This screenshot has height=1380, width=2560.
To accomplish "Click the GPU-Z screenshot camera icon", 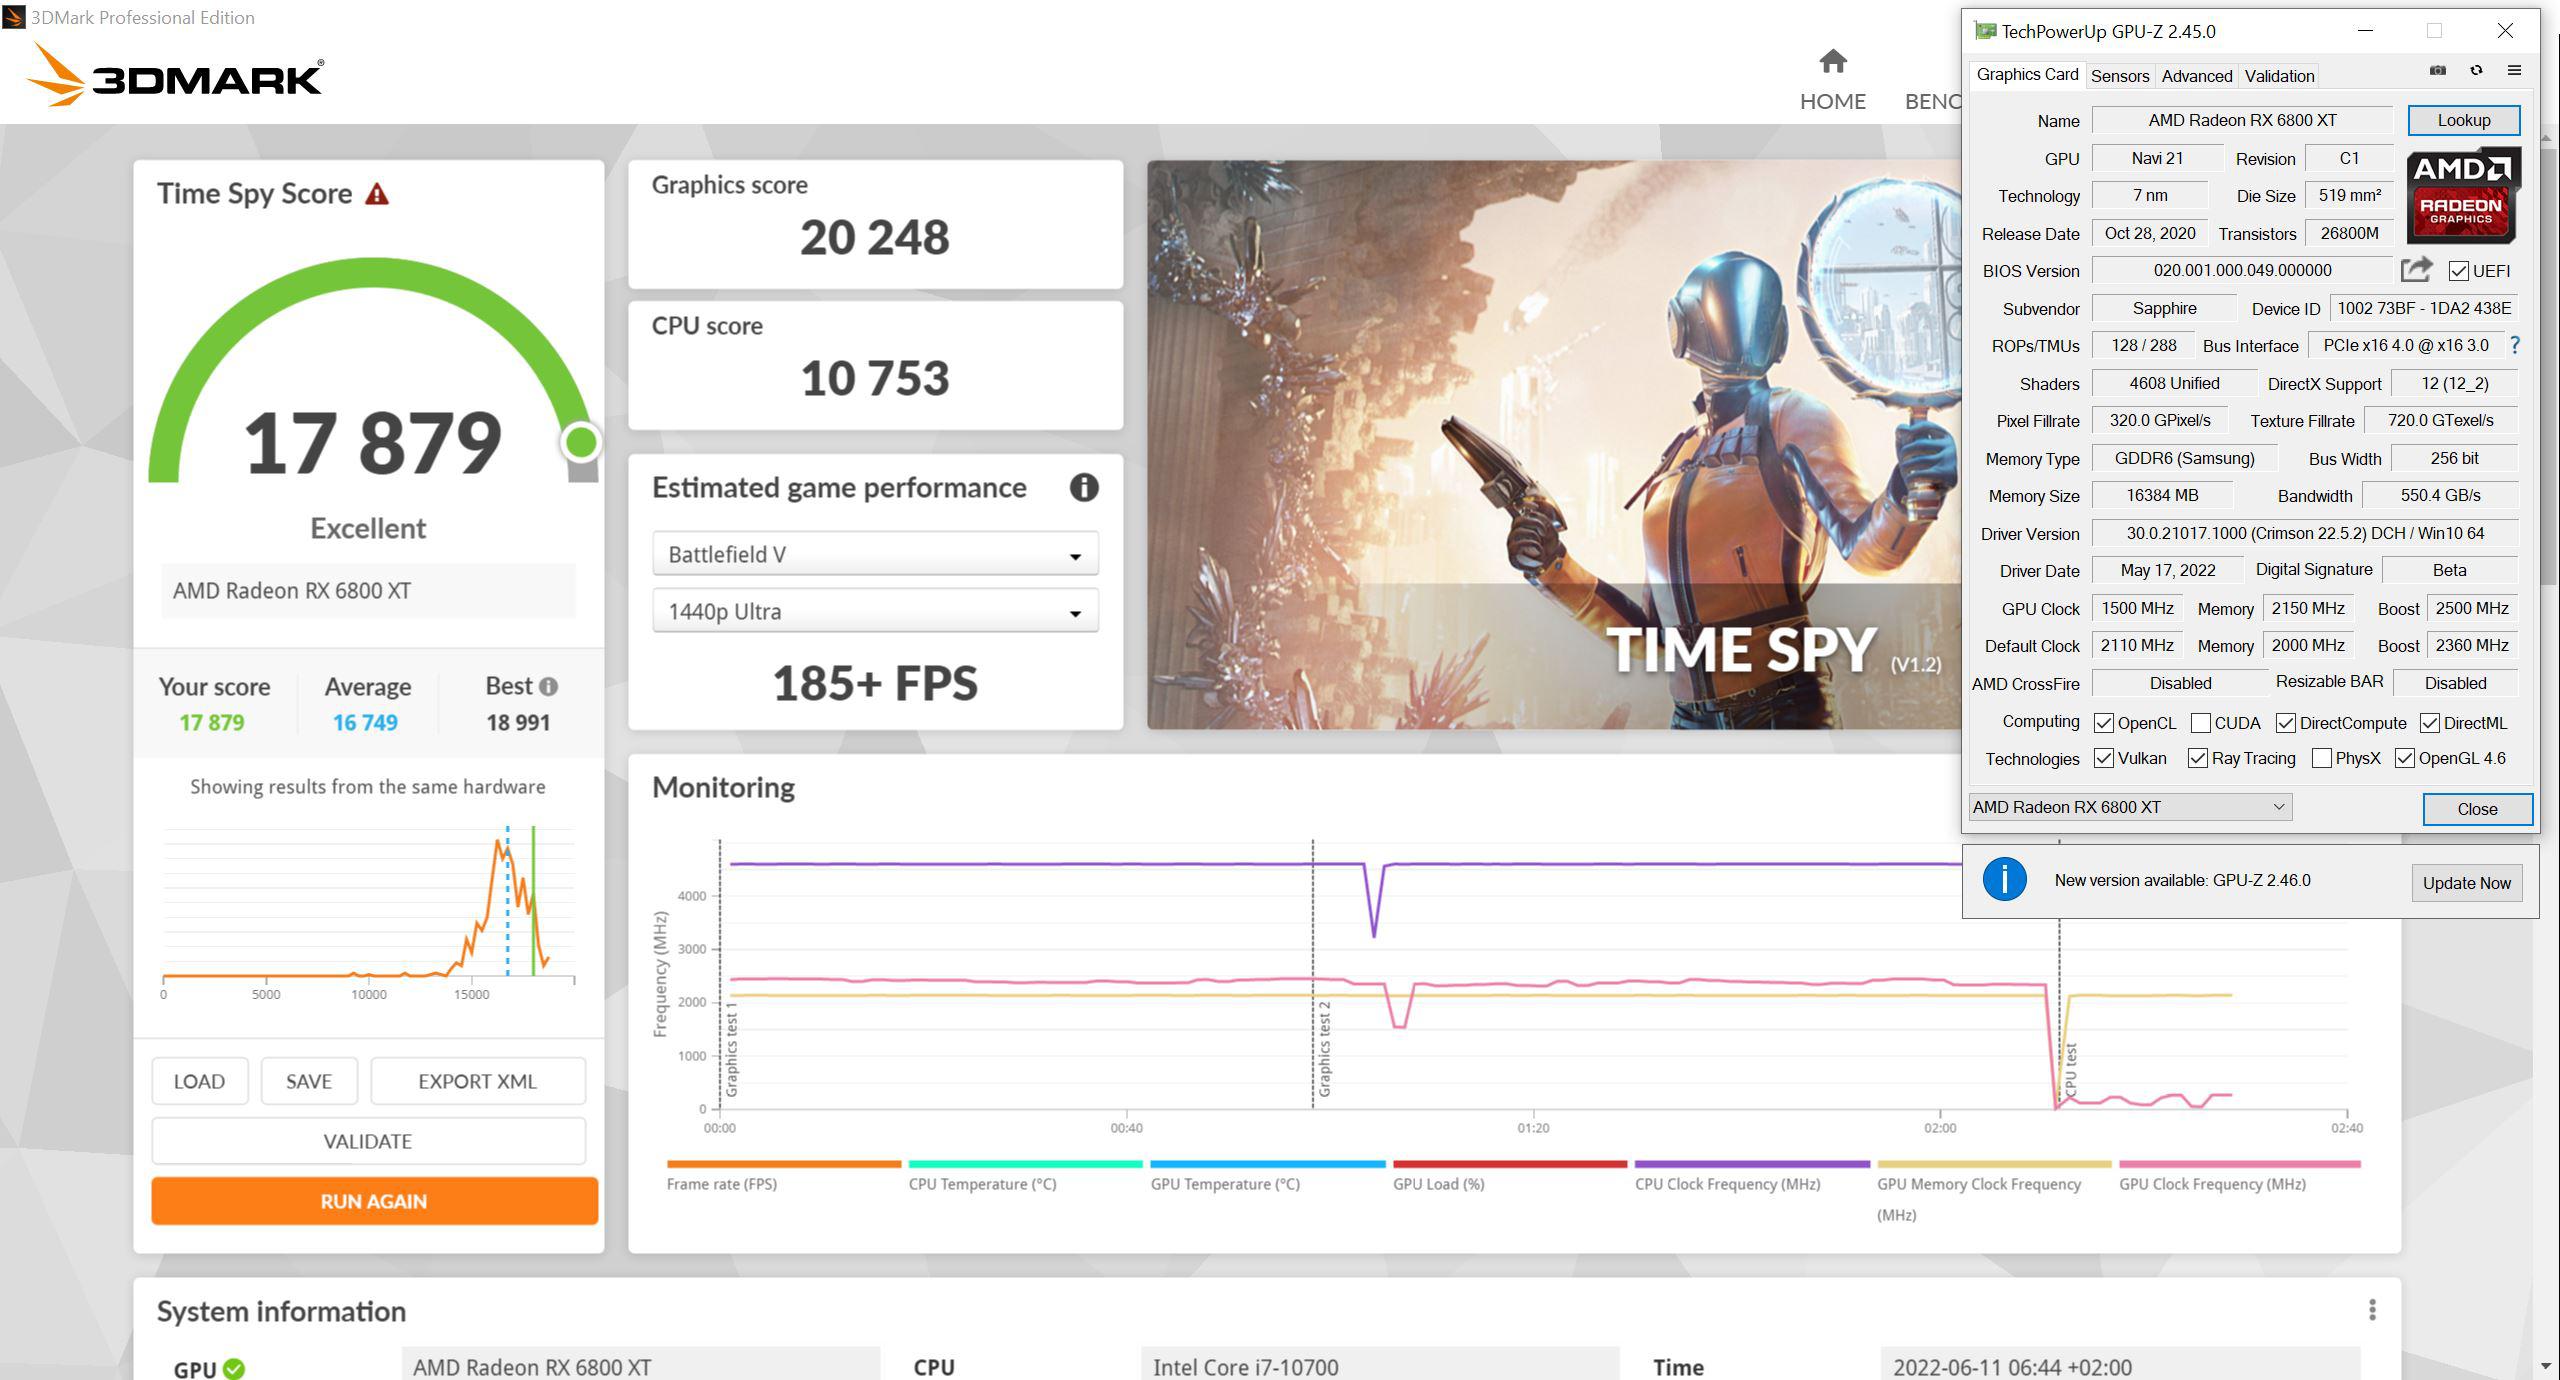I will tap(2437, 71).
